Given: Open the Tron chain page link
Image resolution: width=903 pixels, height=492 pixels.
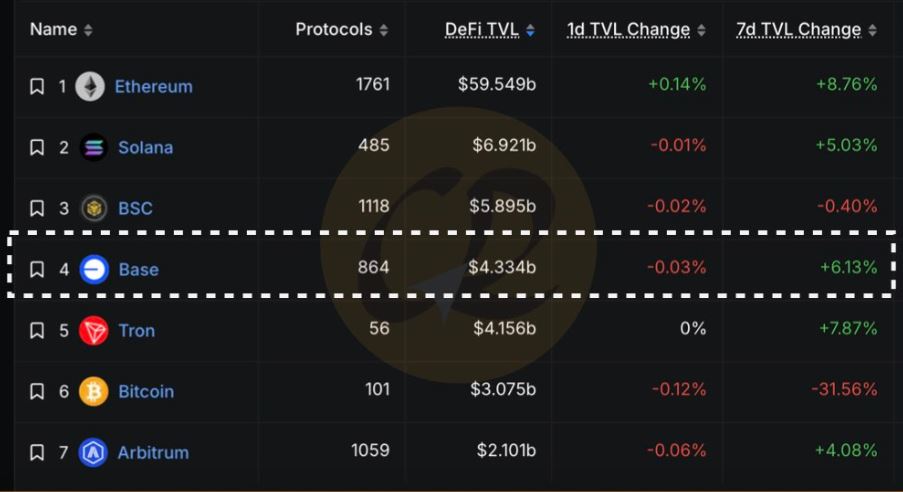Looking at the screenshot, I should 137,330.
